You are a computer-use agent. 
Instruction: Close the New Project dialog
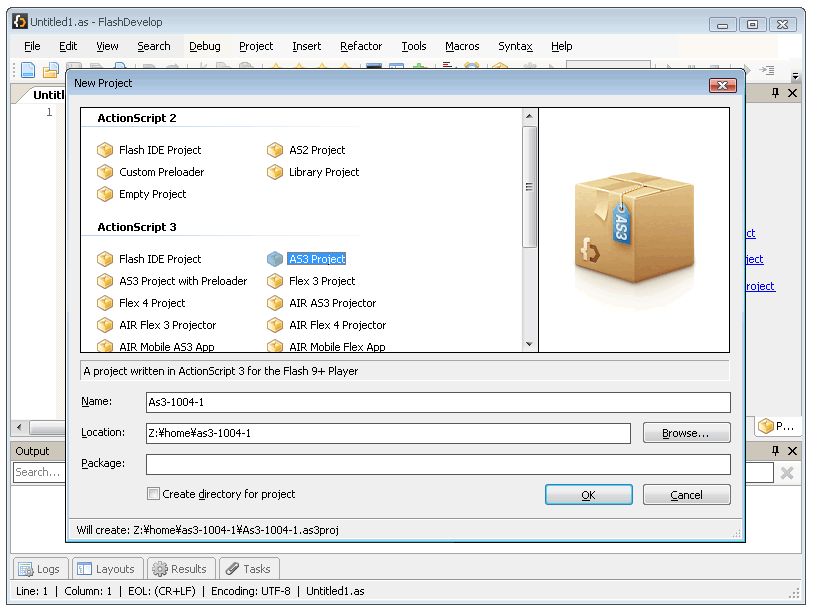coord(723,85)
